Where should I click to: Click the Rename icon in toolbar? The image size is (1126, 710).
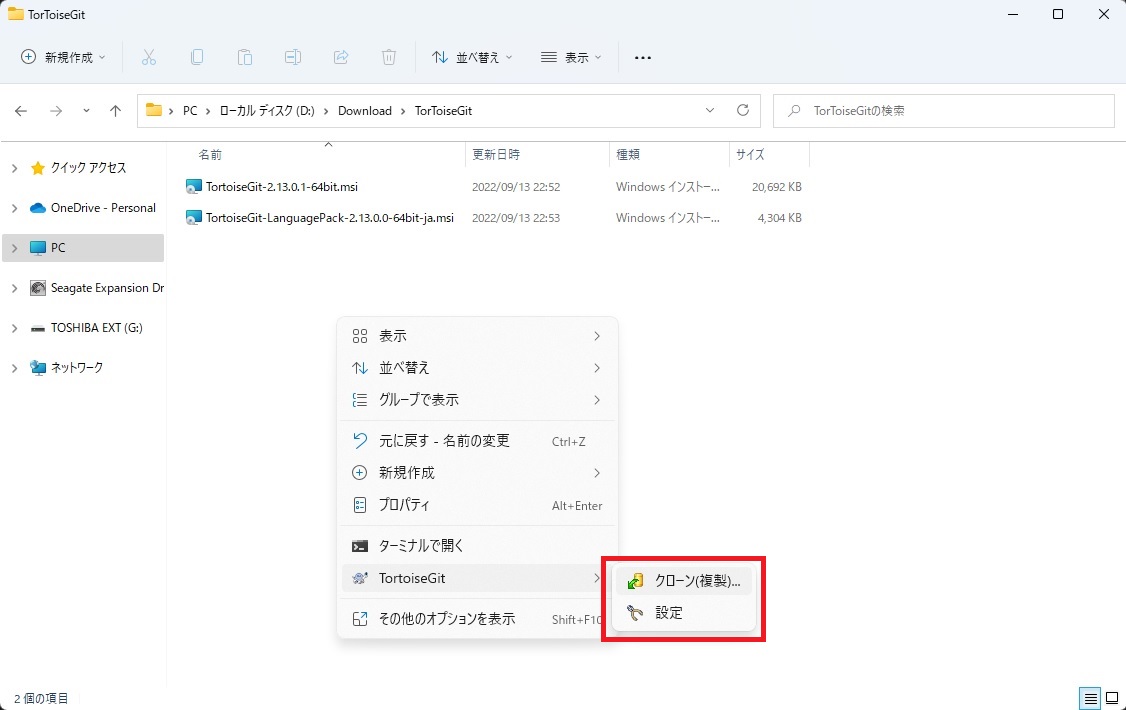tap(293, 57)
